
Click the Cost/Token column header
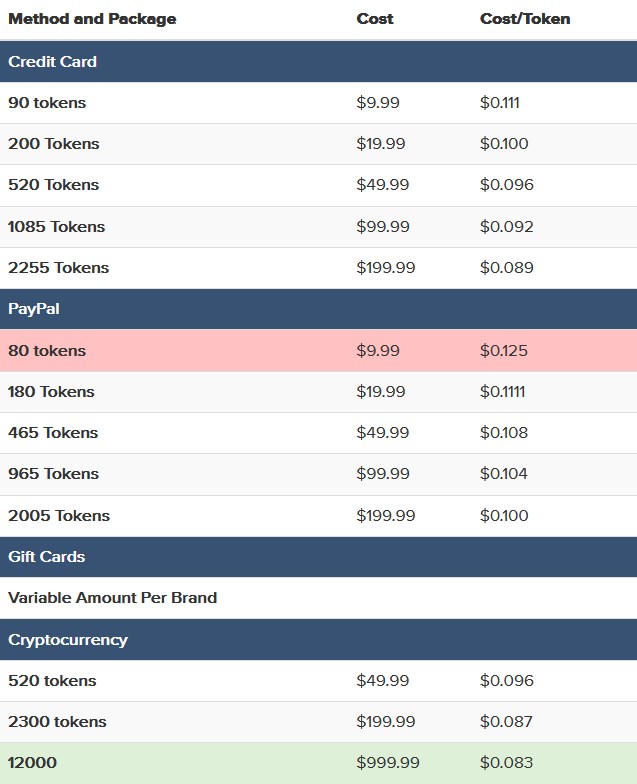click(525, 19)
